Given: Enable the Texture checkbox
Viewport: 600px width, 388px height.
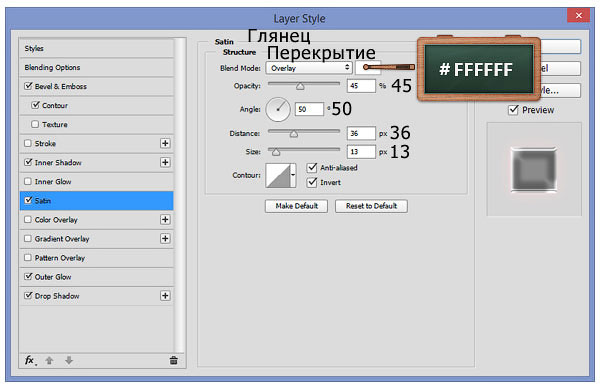Looking at the screenshot, I should click(35, 124).
